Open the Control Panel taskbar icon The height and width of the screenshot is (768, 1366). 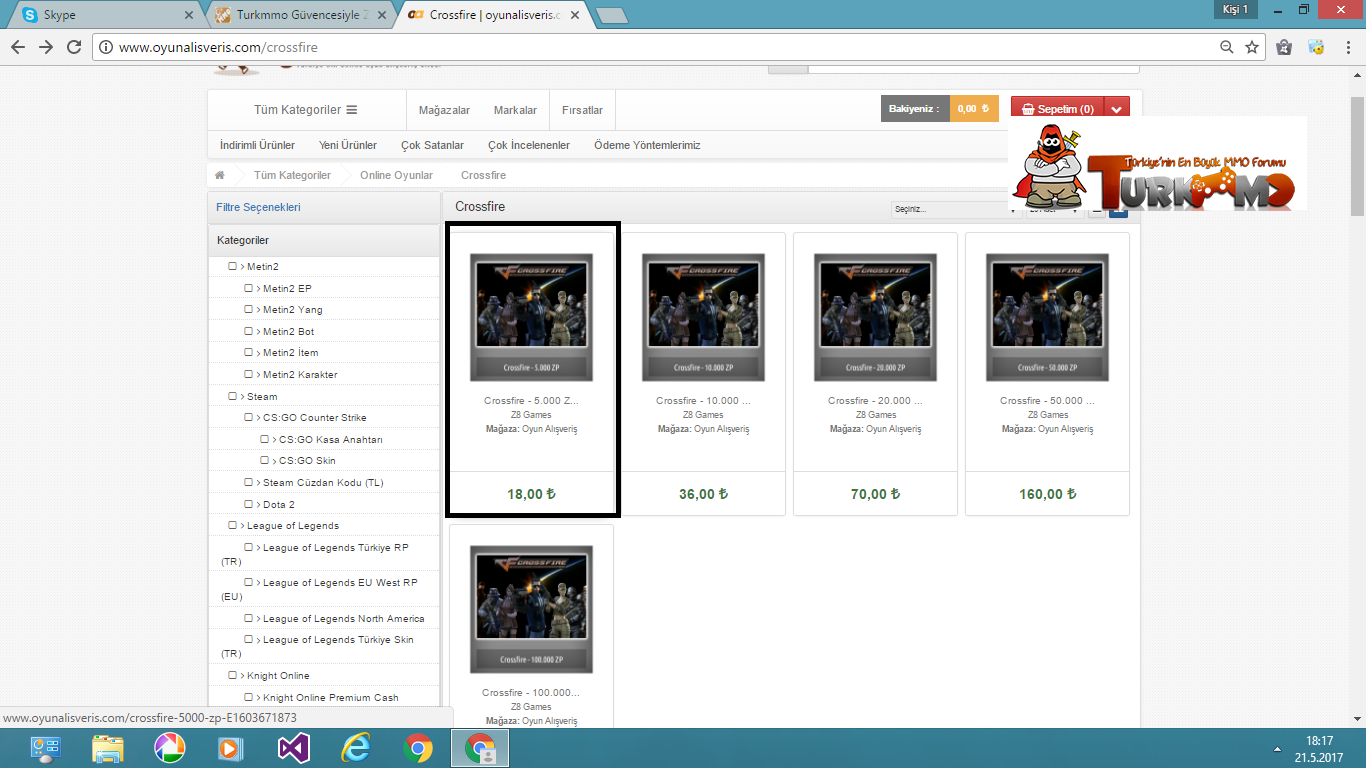(45, 748)
